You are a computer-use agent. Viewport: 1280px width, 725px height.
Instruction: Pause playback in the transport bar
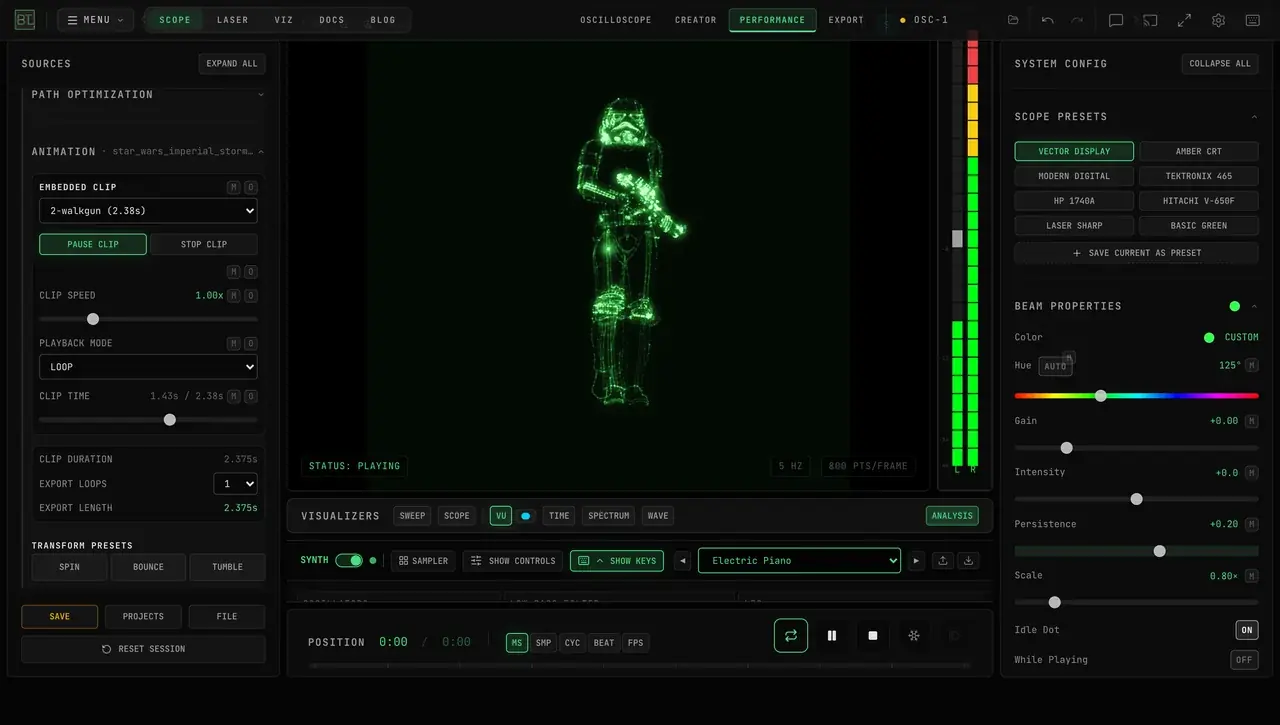(x=832, y=635)
